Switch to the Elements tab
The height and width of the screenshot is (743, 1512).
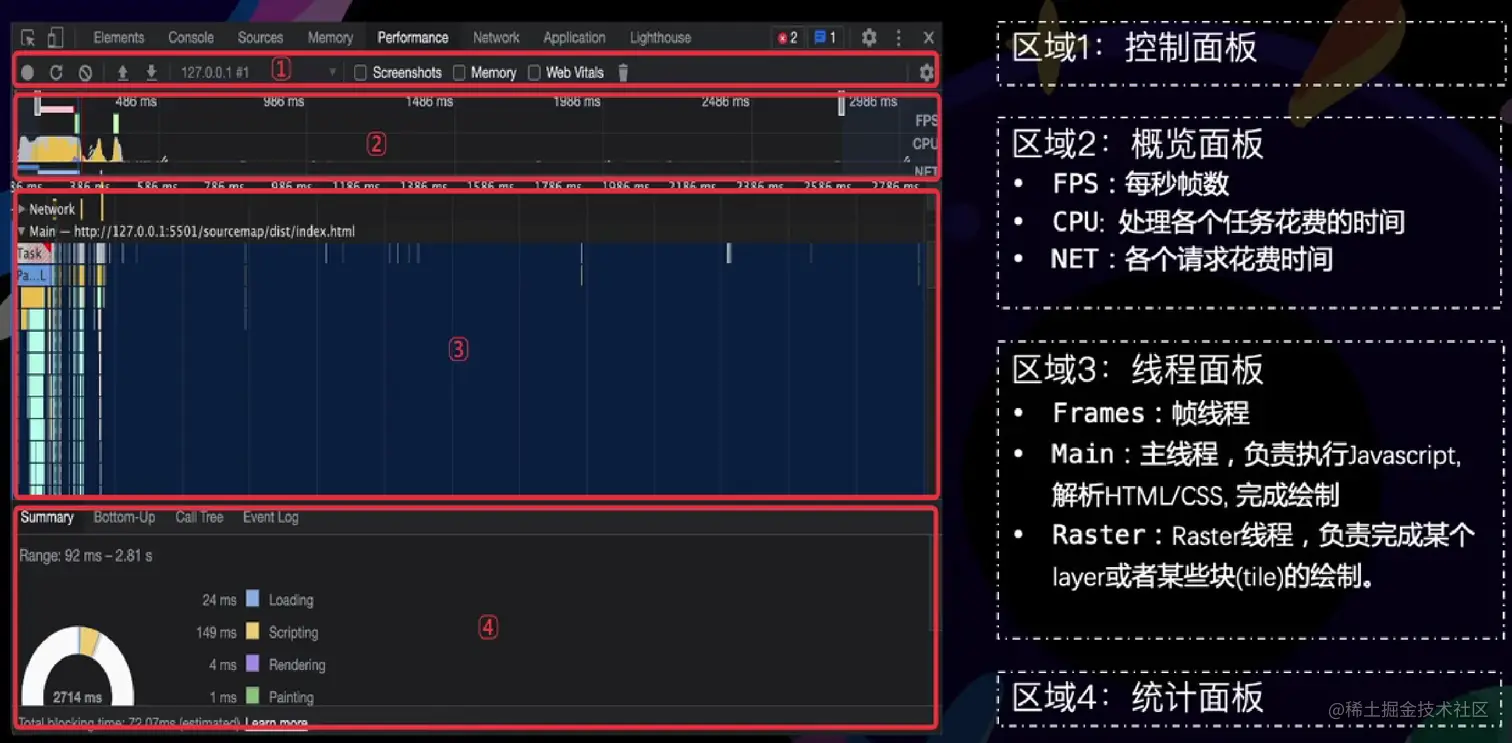click(119, 38)
